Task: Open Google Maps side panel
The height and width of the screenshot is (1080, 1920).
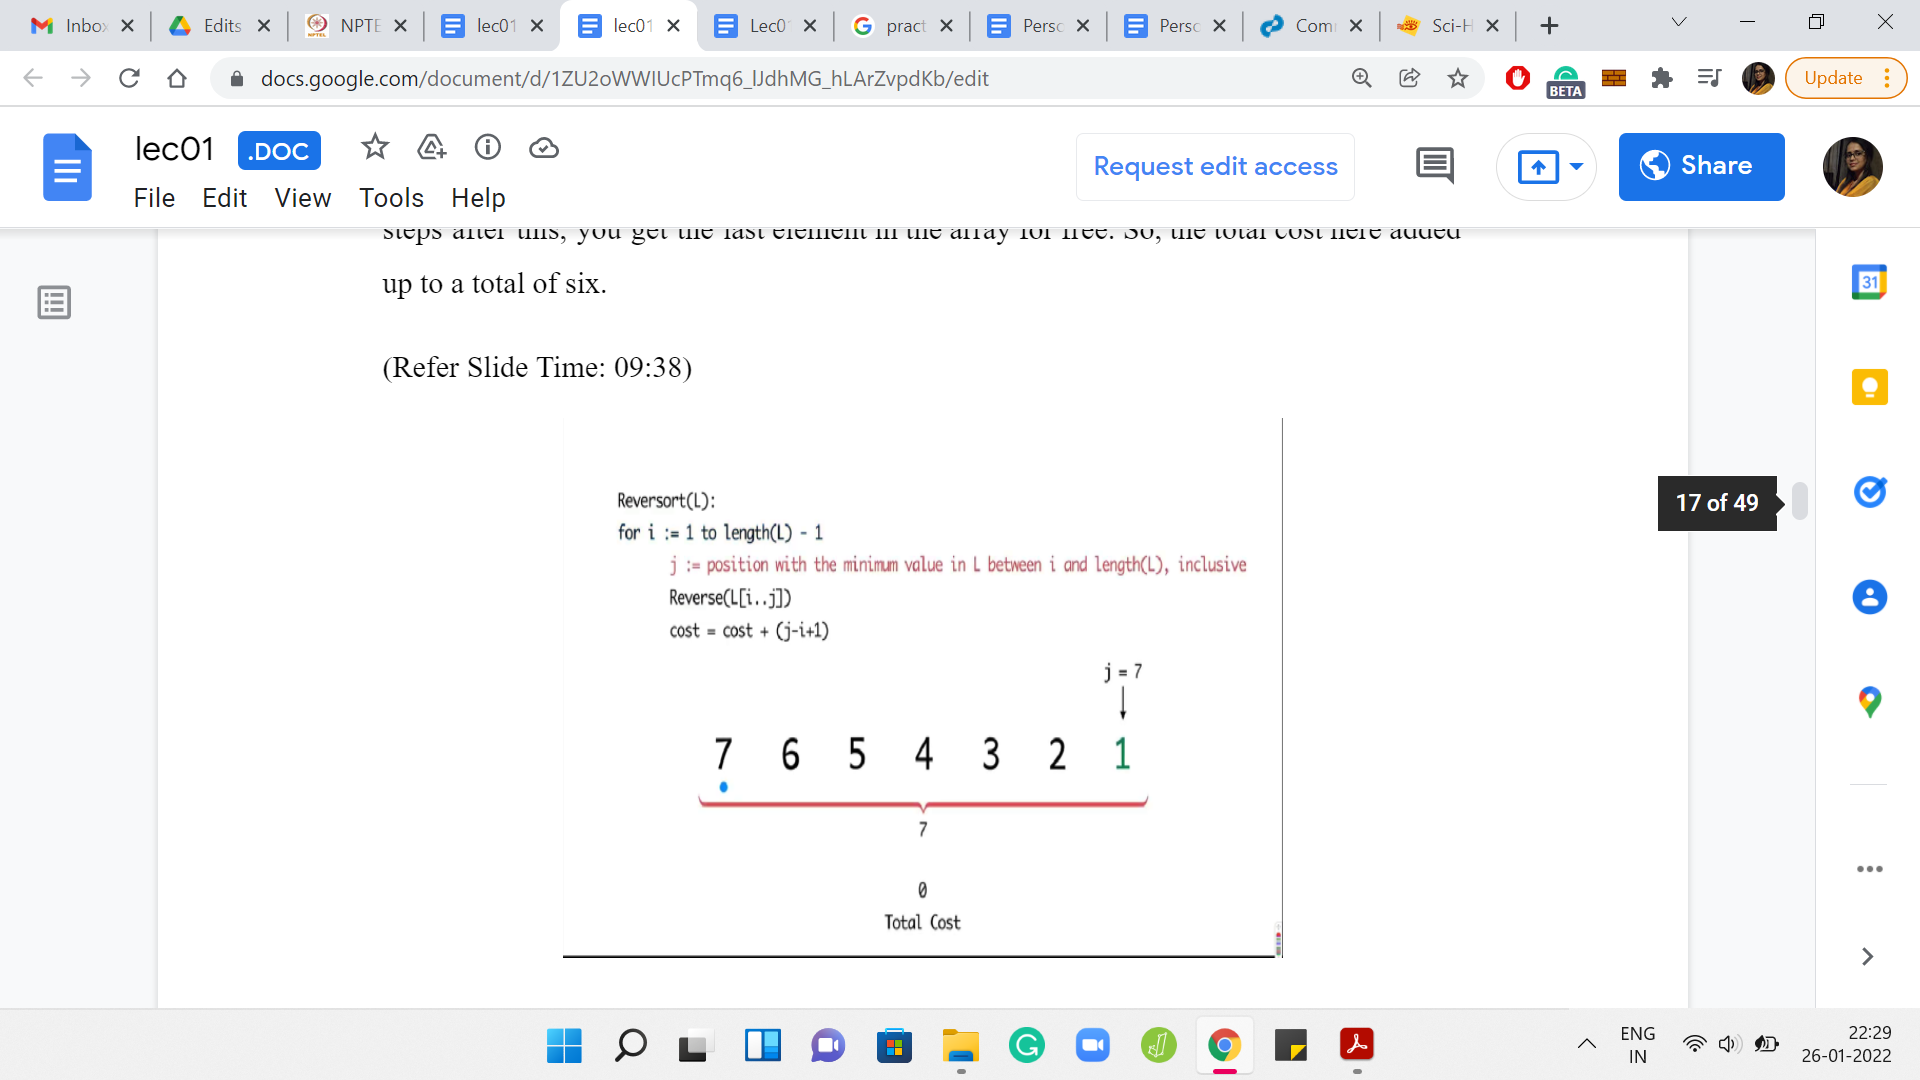Action: [x=1869, y=702]
